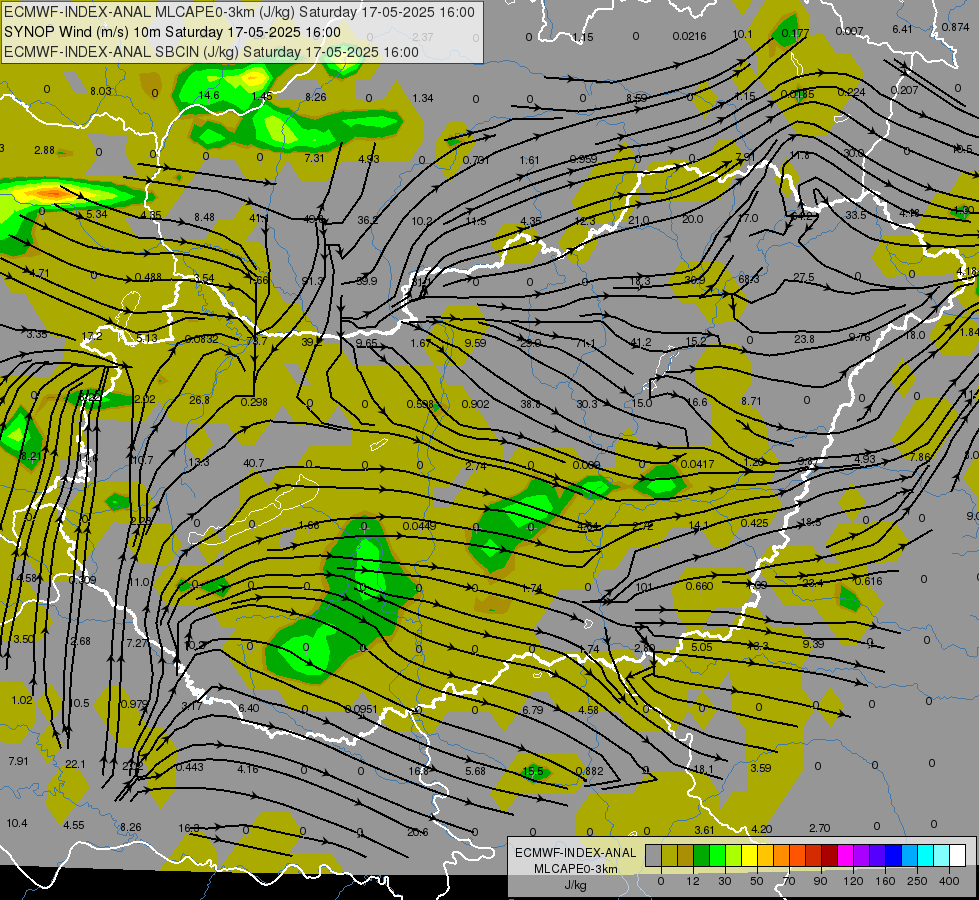Screen dimensions: 979x900
Task: Click the dark green legend swatch
Action: tap(702, 855)
